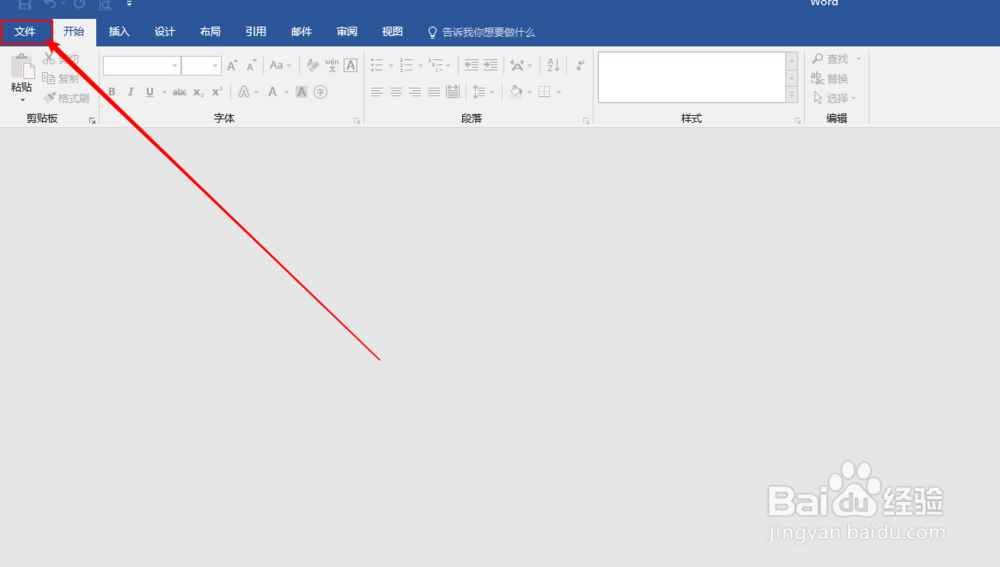
Task: Click the Format Painter (格式刷) brush
Action: 49,98
